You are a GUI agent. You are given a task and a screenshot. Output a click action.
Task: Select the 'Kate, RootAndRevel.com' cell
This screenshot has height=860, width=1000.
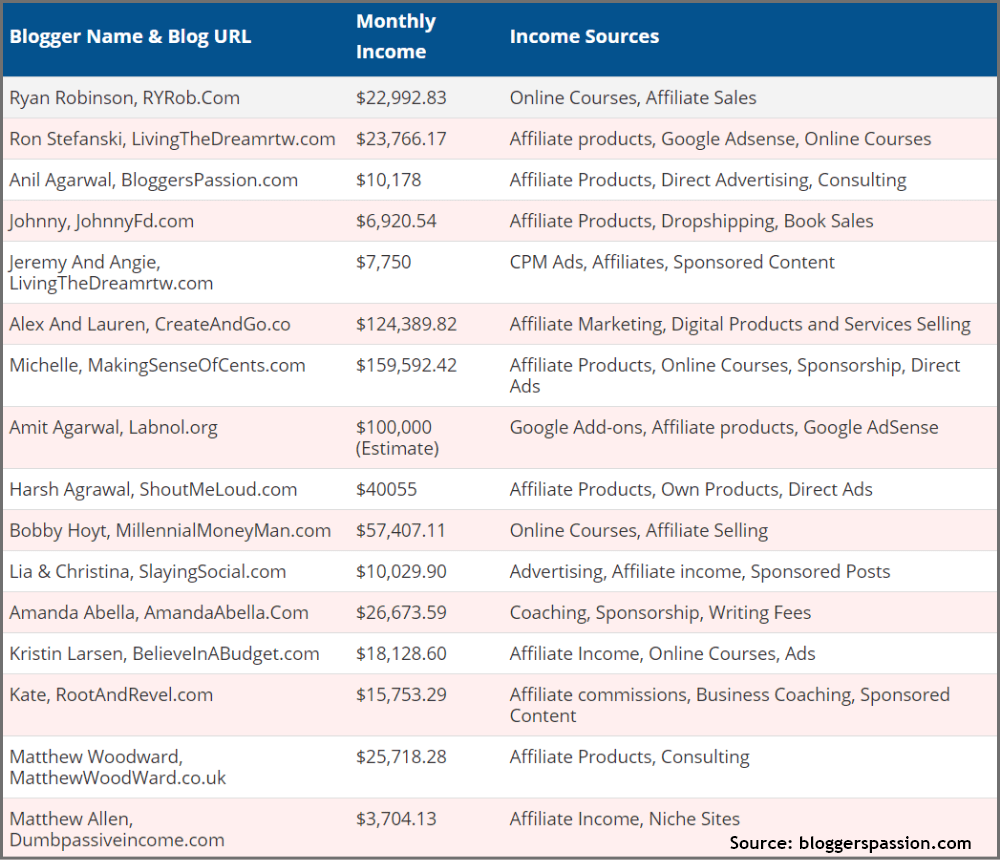[111, 695]
